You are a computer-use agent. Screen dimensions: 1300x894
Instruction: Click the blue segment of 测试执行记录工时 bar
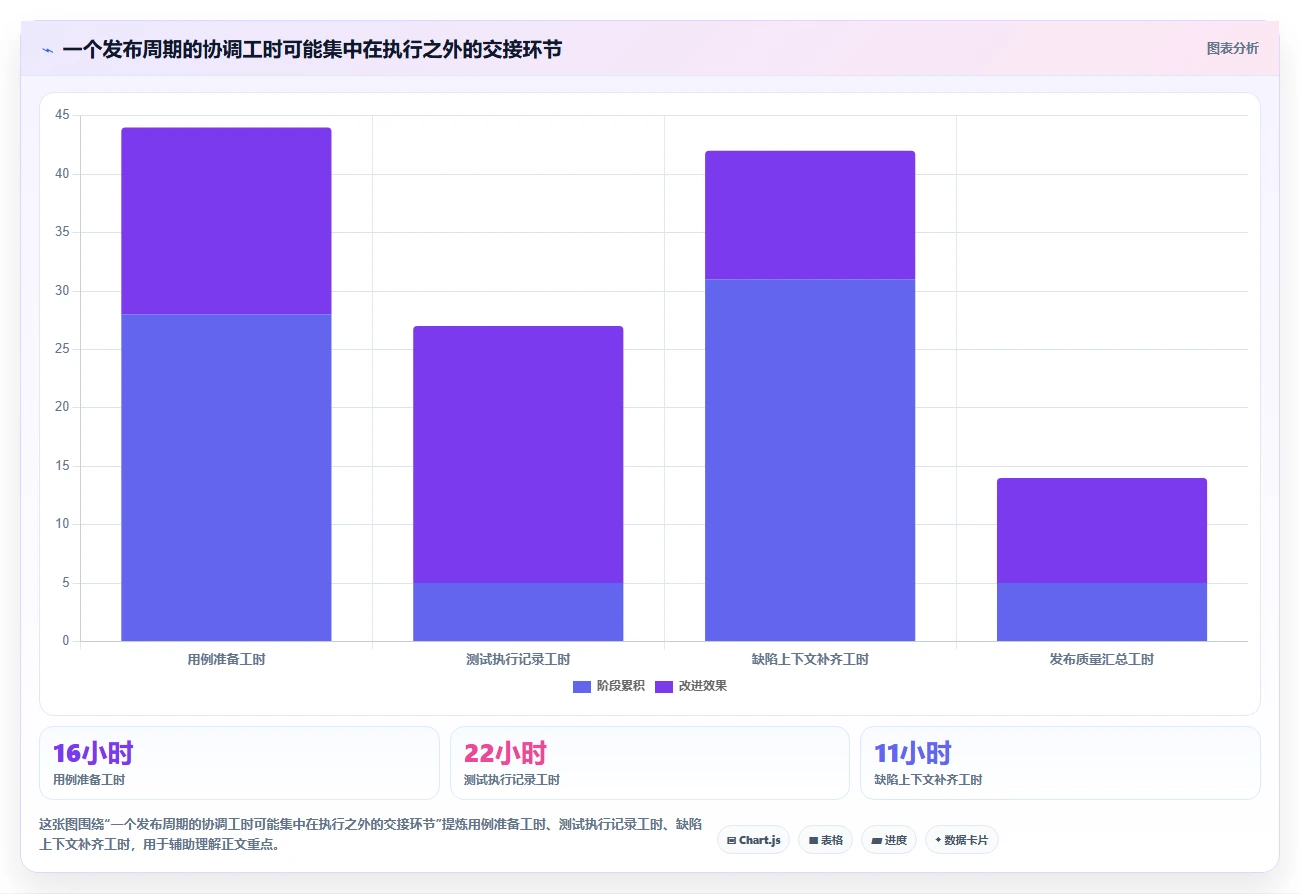[518, 612]
